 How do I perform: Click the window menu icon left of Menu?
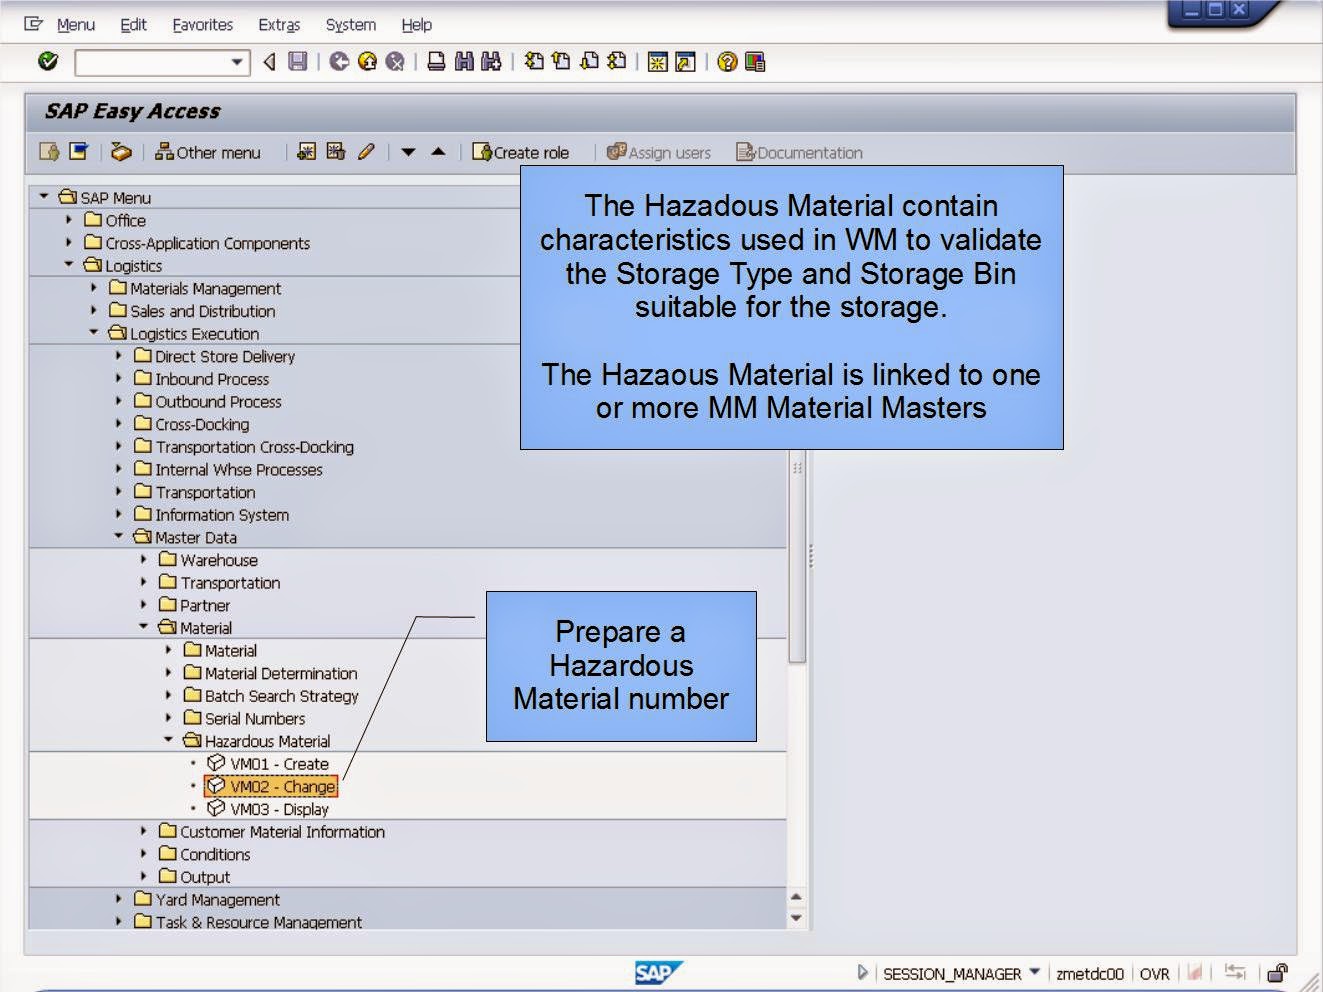tap(33, 24)
